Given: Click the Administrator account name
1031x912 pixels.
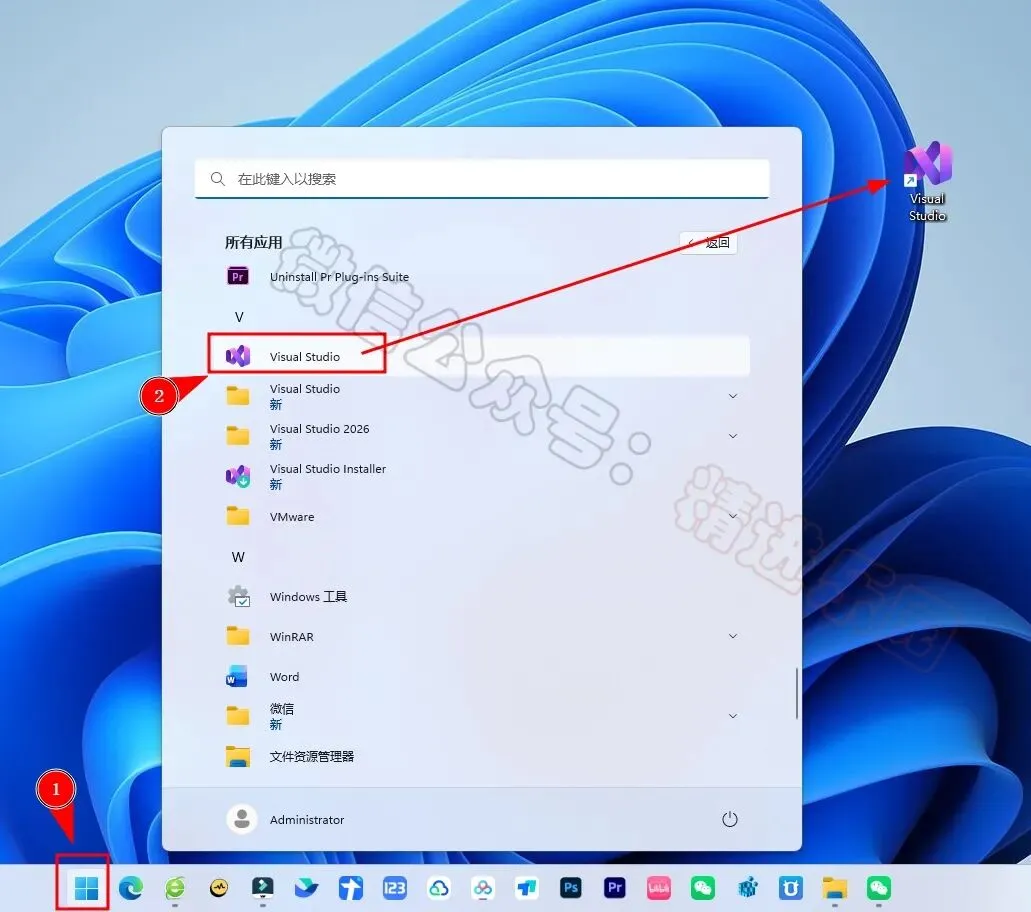Looking at the screenshot, I should coord(307,820).
